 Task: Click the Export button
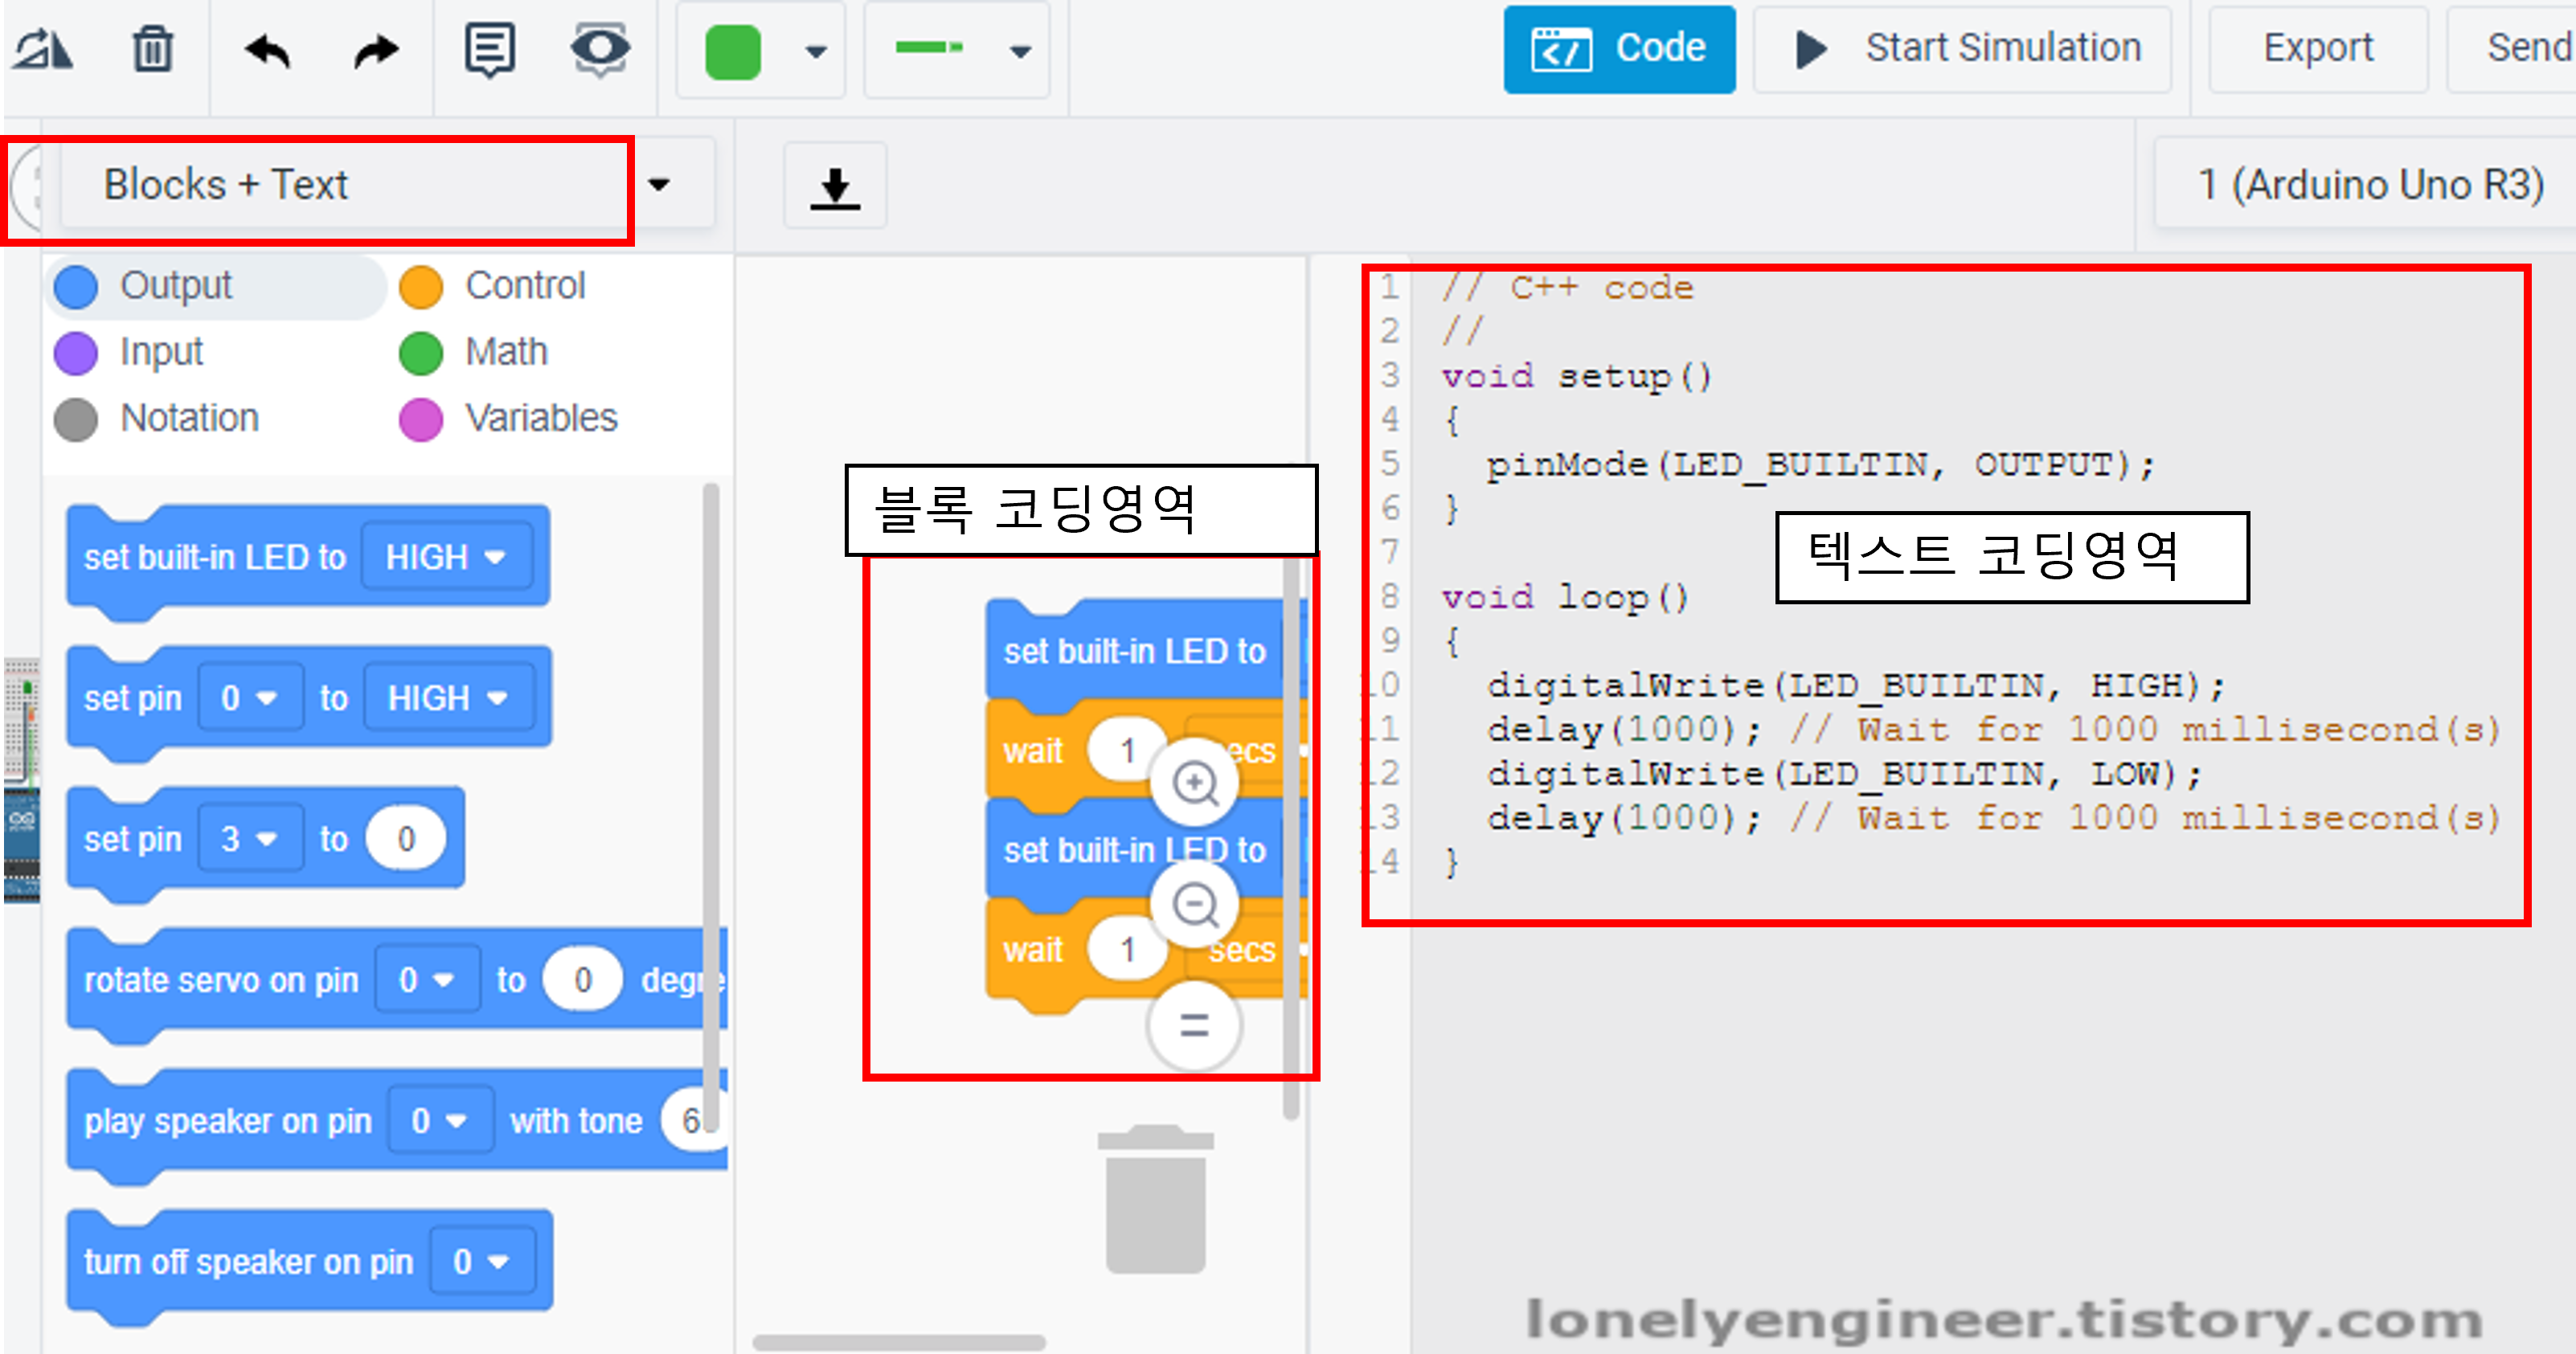pos(2317,49)
